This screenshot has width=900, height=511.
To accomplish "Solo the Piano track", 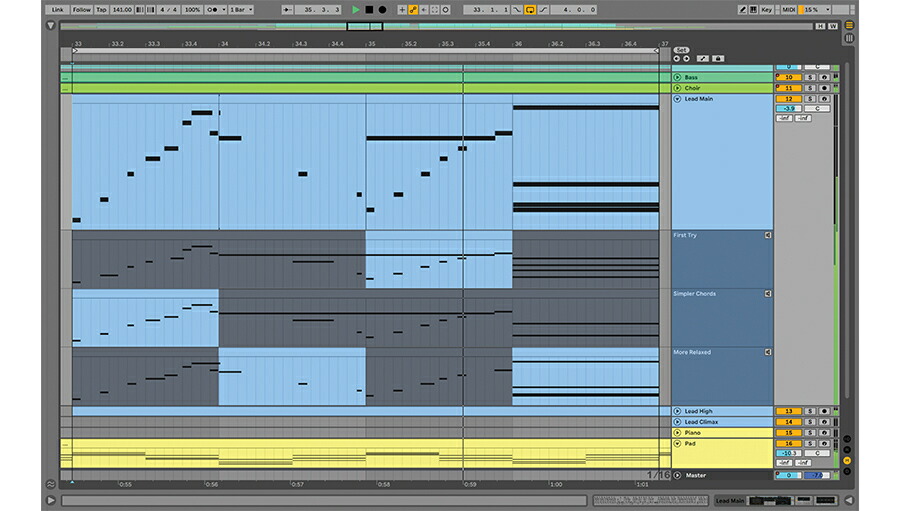I will 810,432.
